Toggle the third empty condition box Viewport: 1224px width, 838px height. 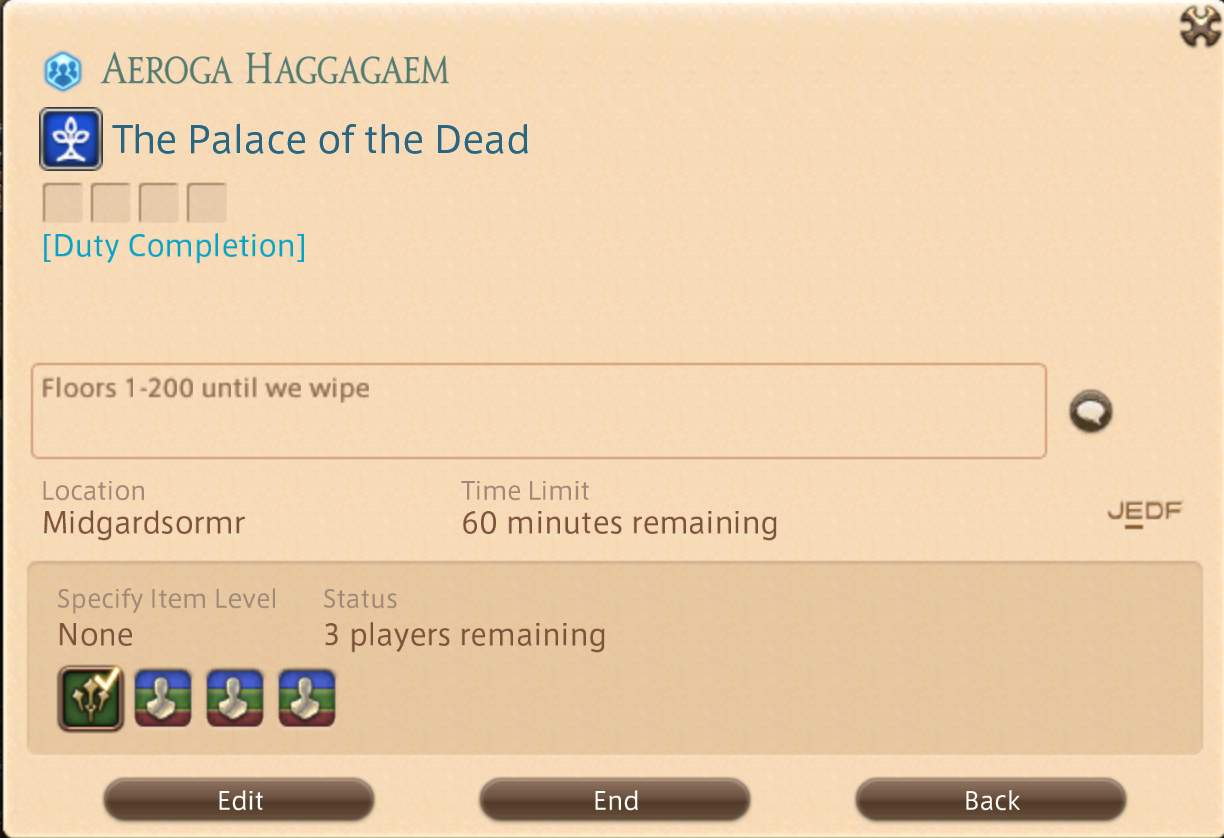tap(158, 202)
